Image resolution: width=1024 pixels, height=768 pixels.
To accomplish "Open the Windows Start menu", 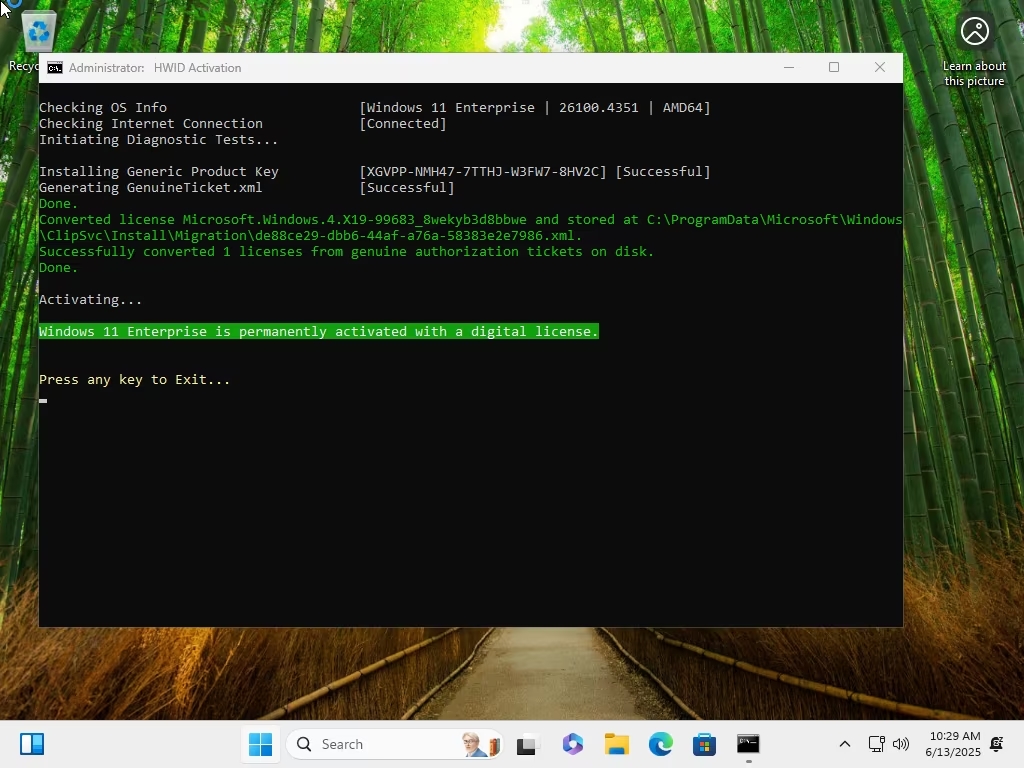I will coord(260,744).
